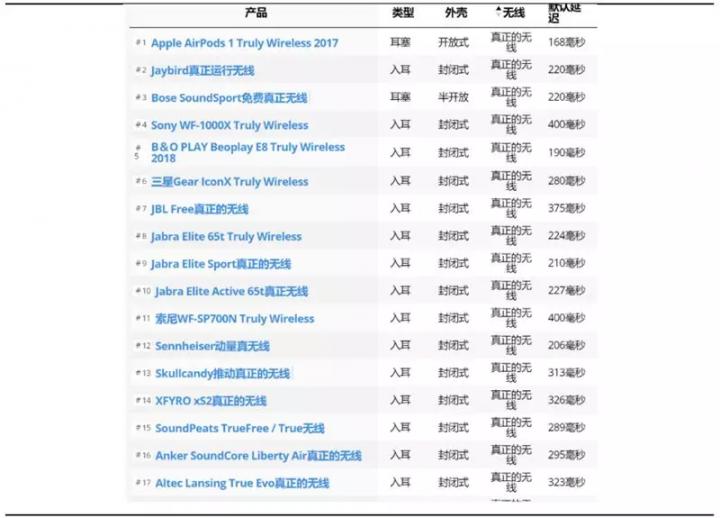The width and height of the screenshot is (720, 518).
Task: Select 半开放 in the Bose SoundSport row
Action: click(453, 97)
